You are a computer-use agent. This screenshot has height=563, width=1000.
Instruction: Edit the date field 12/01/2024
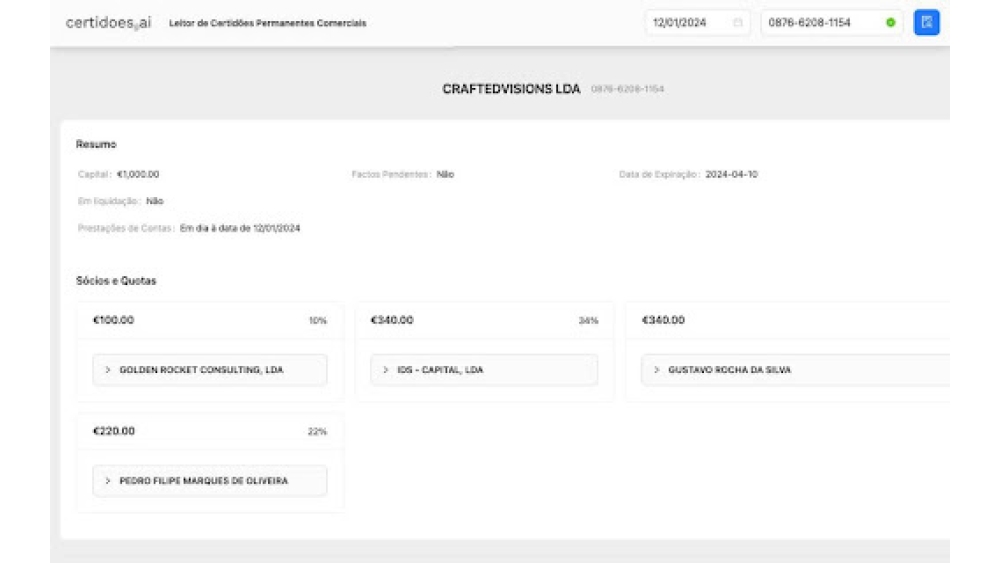coord(697,23)
